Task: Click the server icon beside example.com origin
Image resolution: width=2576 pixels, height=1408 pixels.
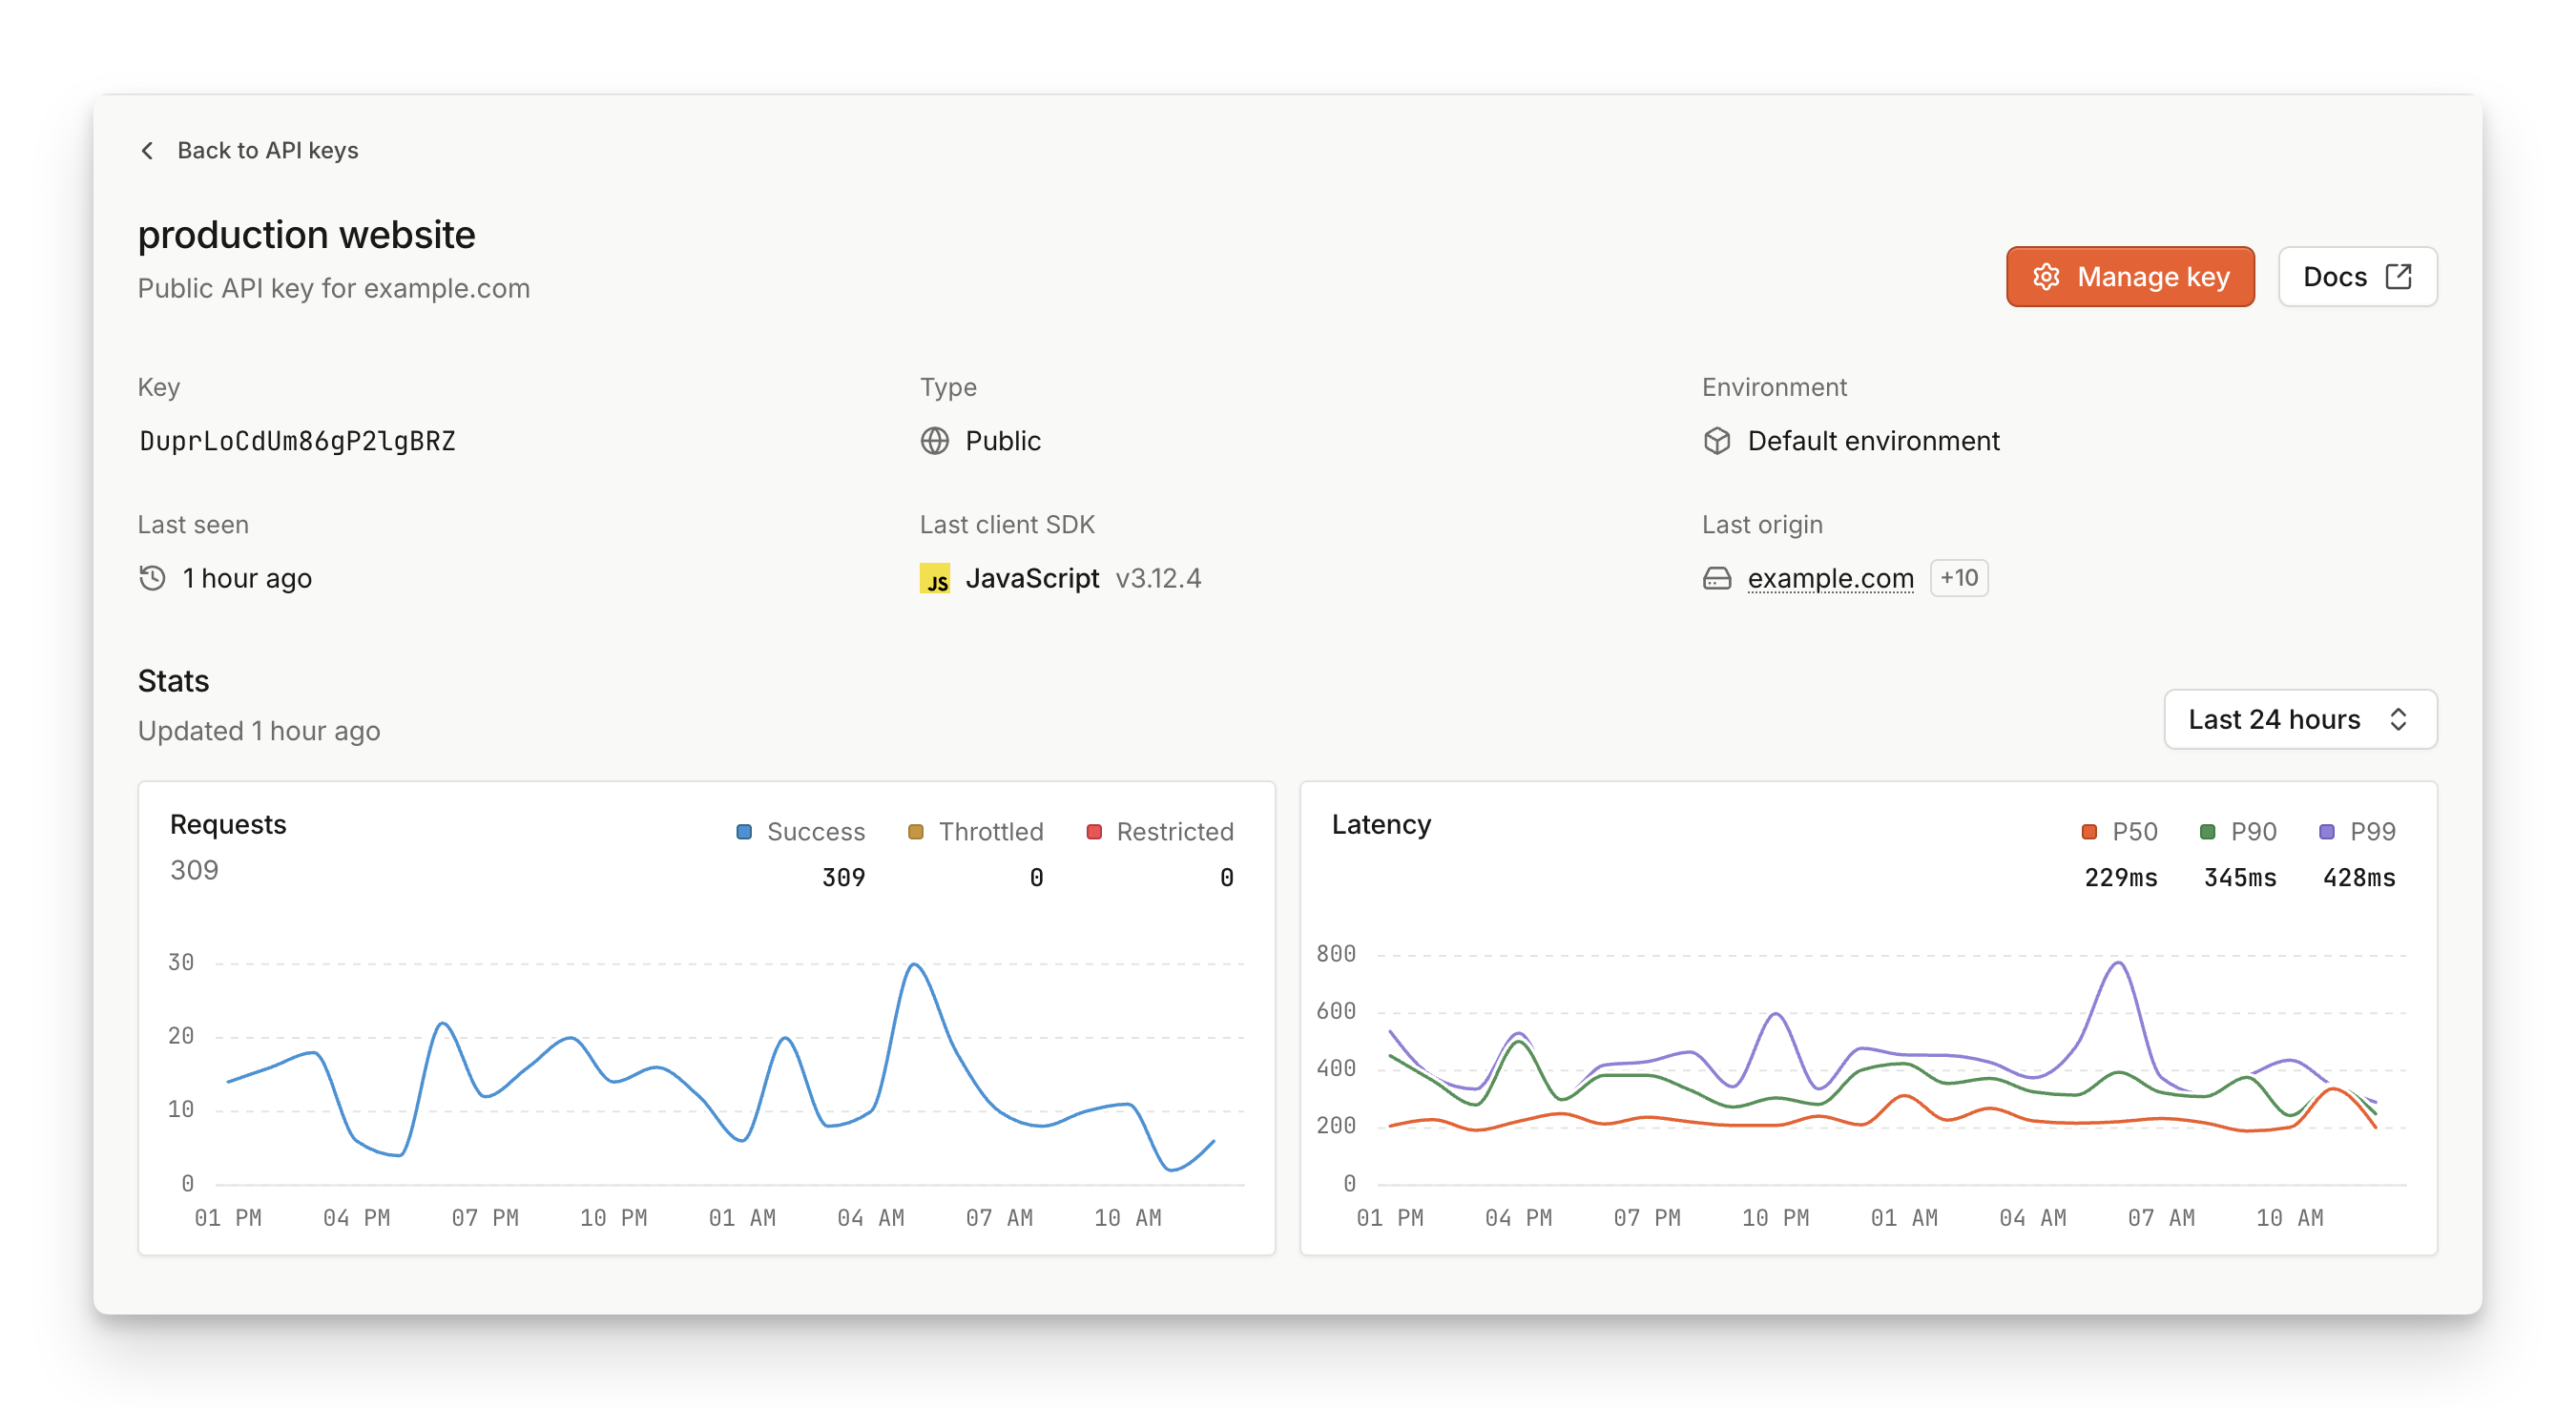Action: pos(1716,579)
